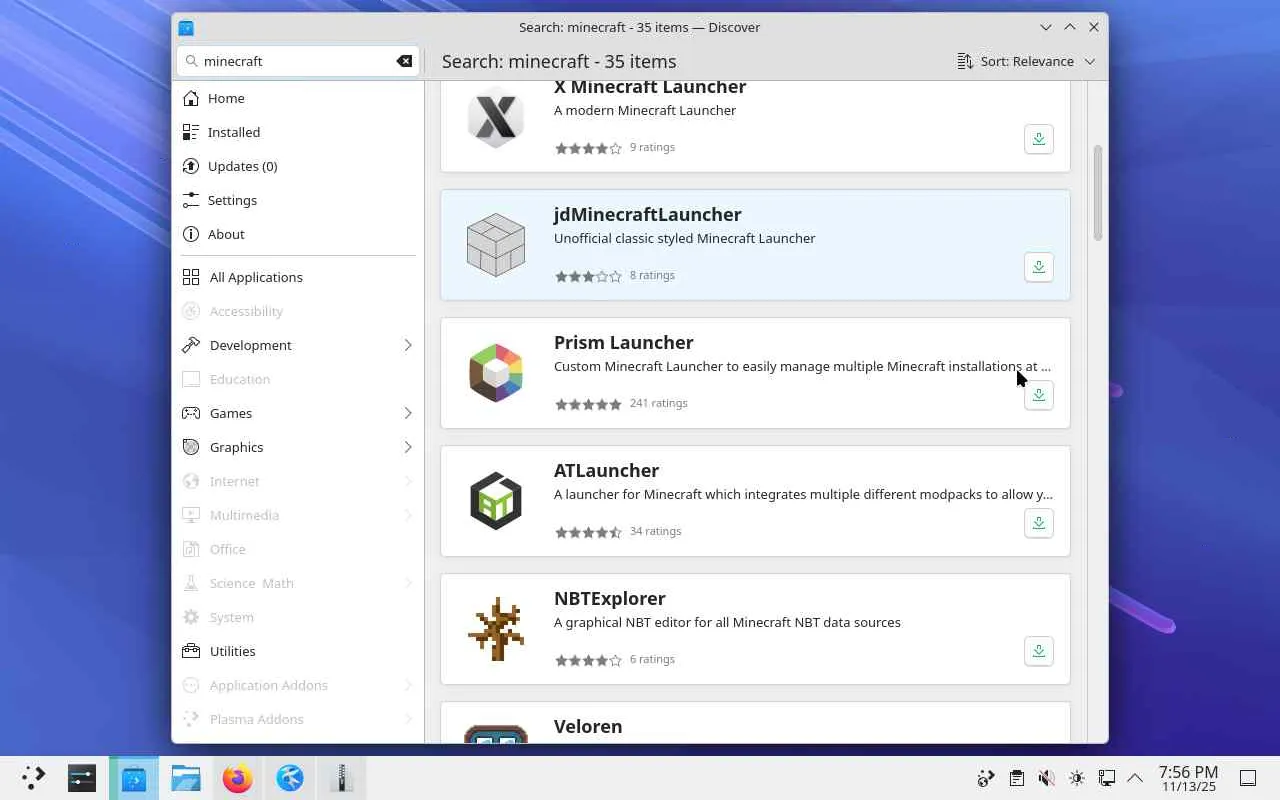Click the ATLauncher install download icon
The image size is (1280, 800).
click(1039, 523)
